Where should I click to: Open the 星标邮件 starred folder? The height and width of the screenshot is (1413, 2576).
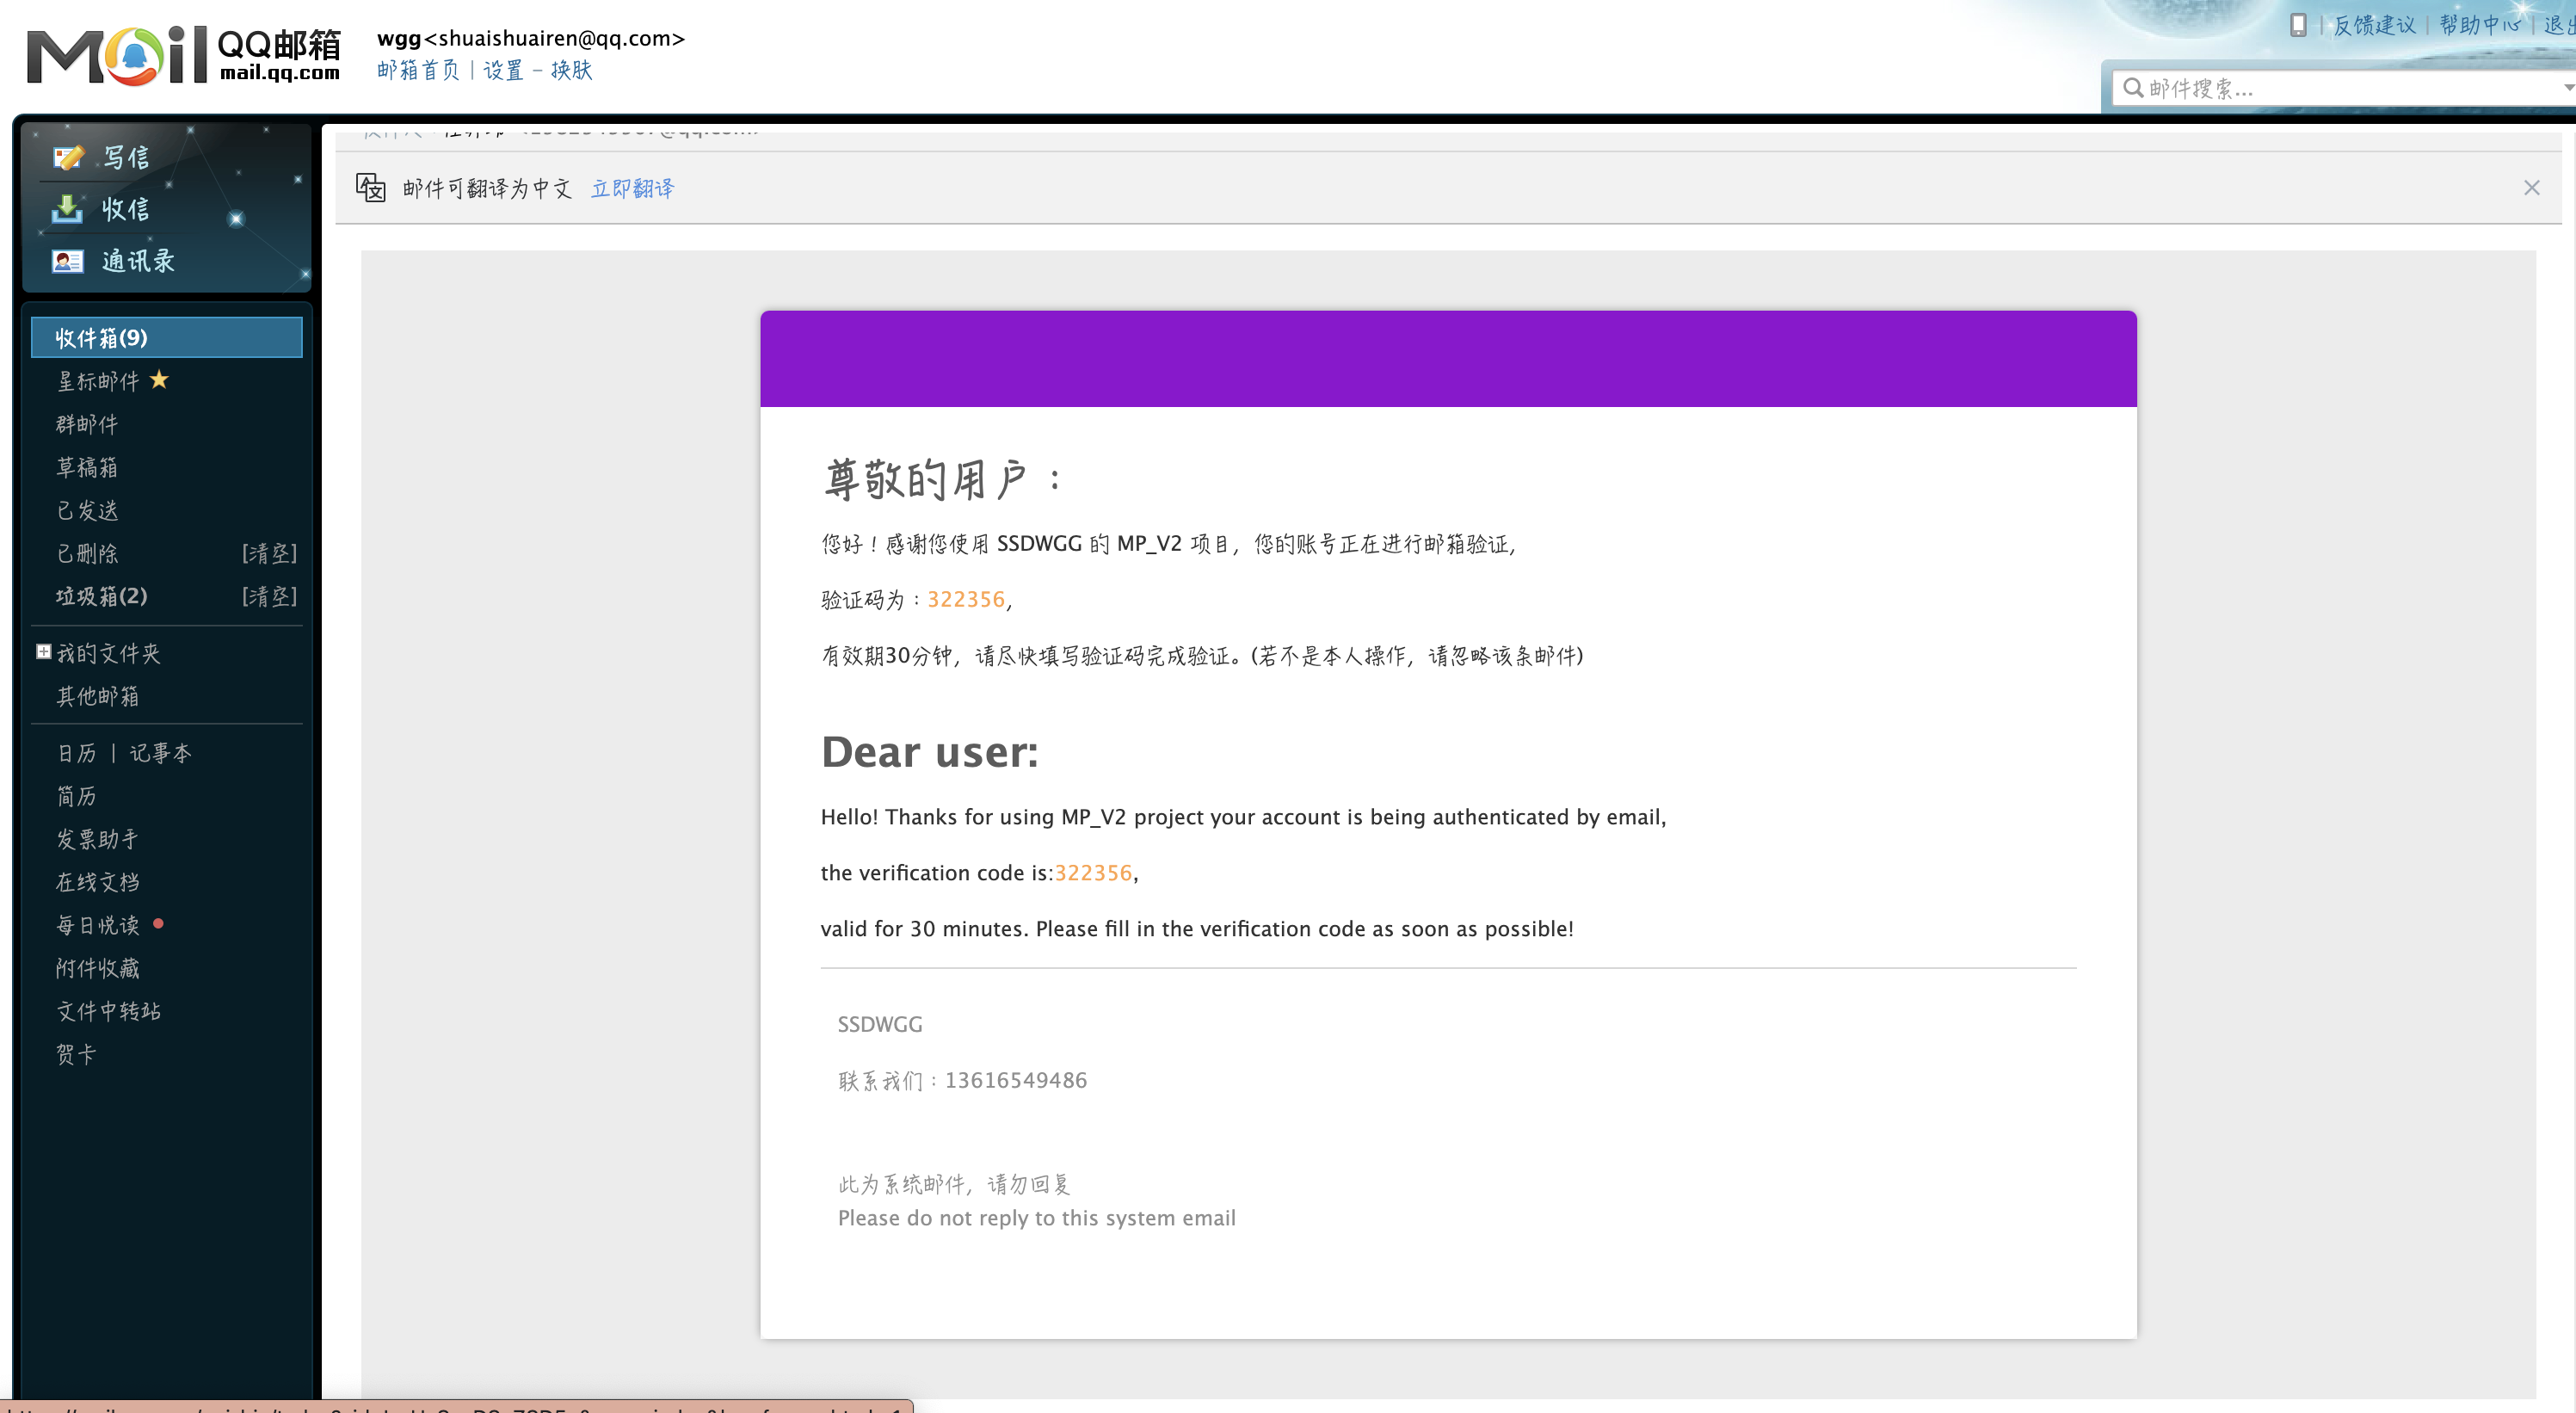[98, 381]
